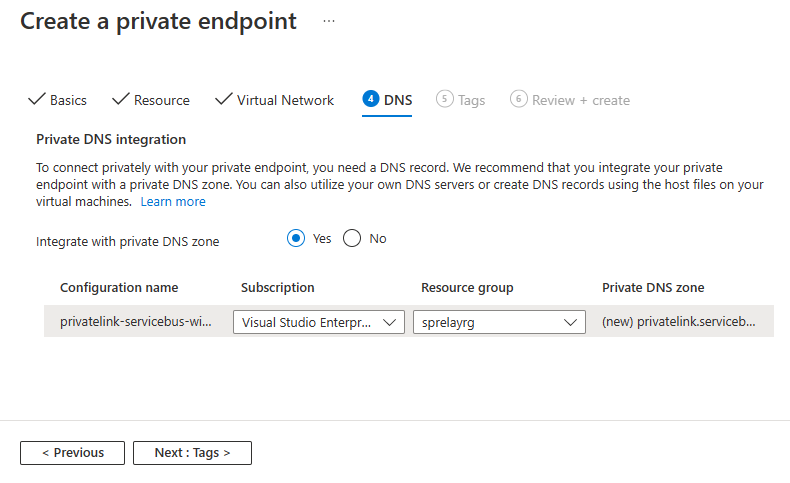The image size is (790, 483).
Task: Click the step 5 Tags number badge
Action: pos(445,99)
